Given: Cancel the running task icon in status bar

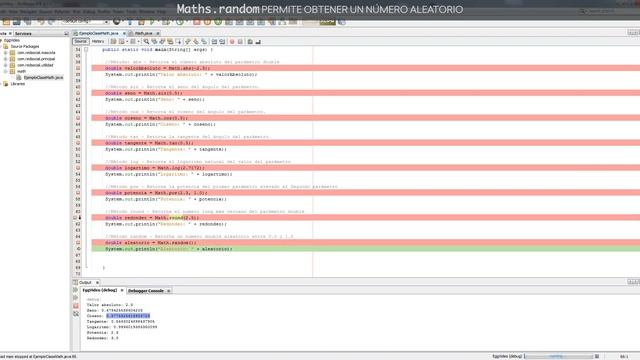Looking at the screenshot, I should [x=597, y=356].
